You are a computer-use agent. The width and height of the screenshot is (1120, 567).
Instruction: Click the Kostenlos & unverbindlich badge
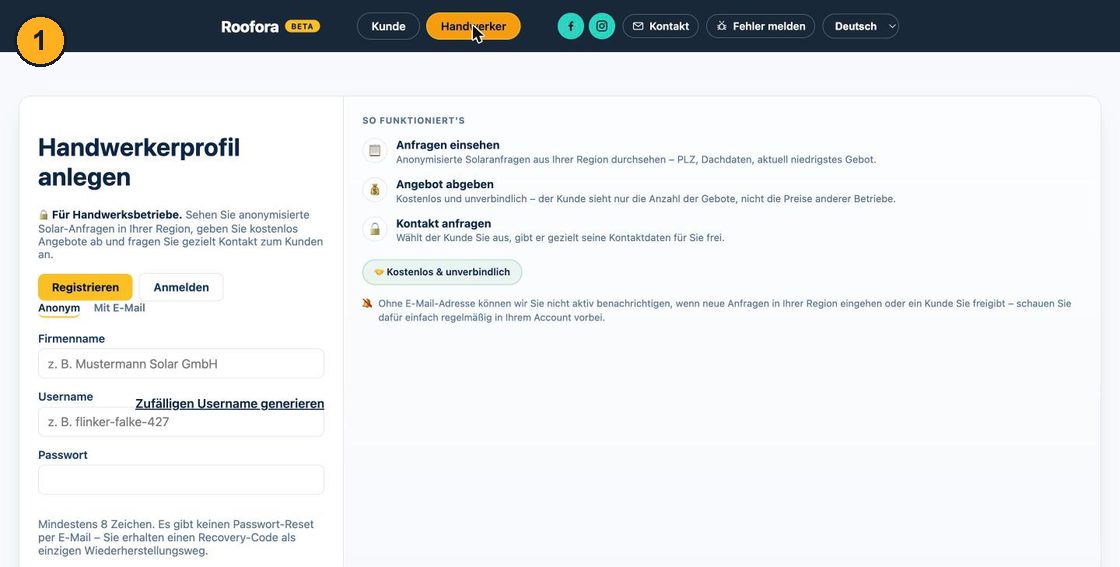coord(442,272)
